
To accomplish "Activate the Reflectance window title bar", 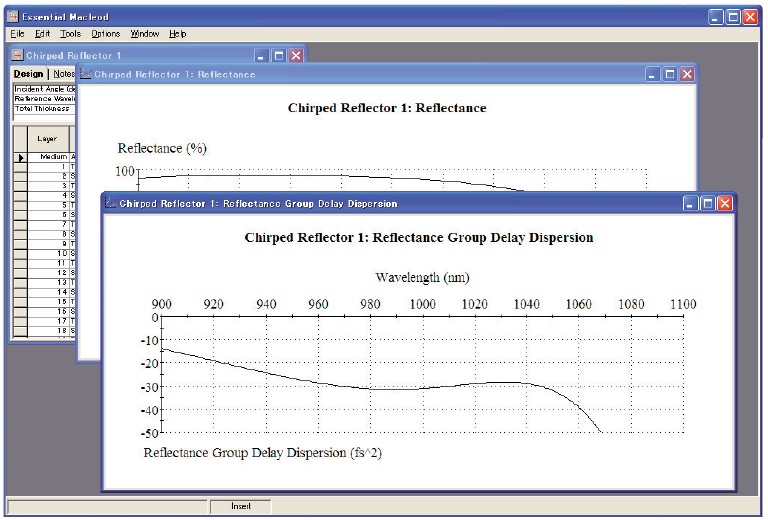I will tap(400, 74).
